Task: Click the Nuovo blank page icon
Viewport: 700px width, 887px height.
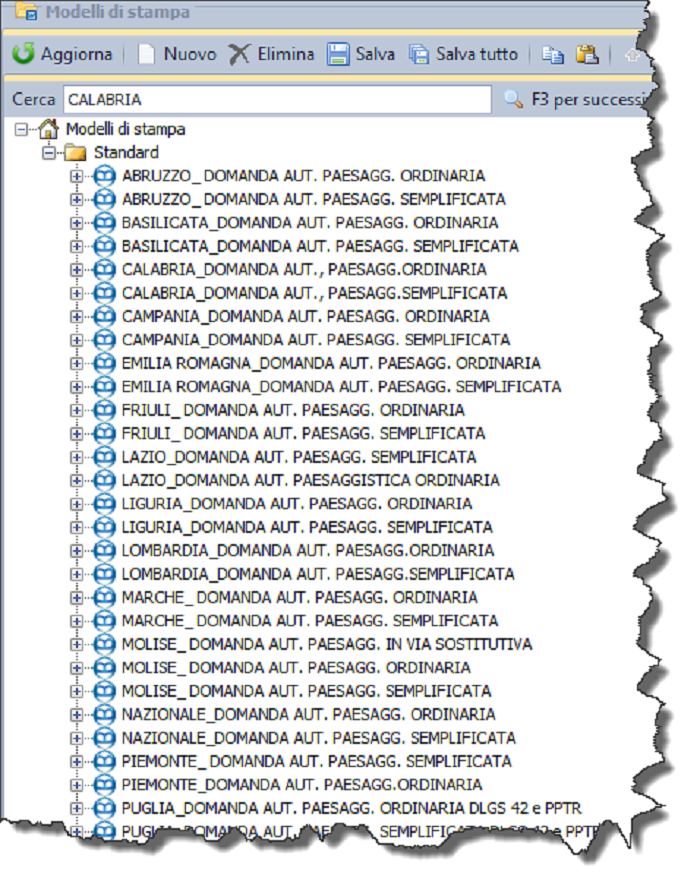Action: 147,54
